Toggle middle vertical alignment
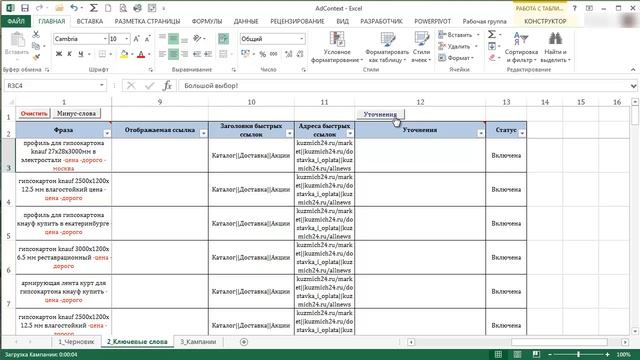The image size is (640, 360). click(173, 39)
